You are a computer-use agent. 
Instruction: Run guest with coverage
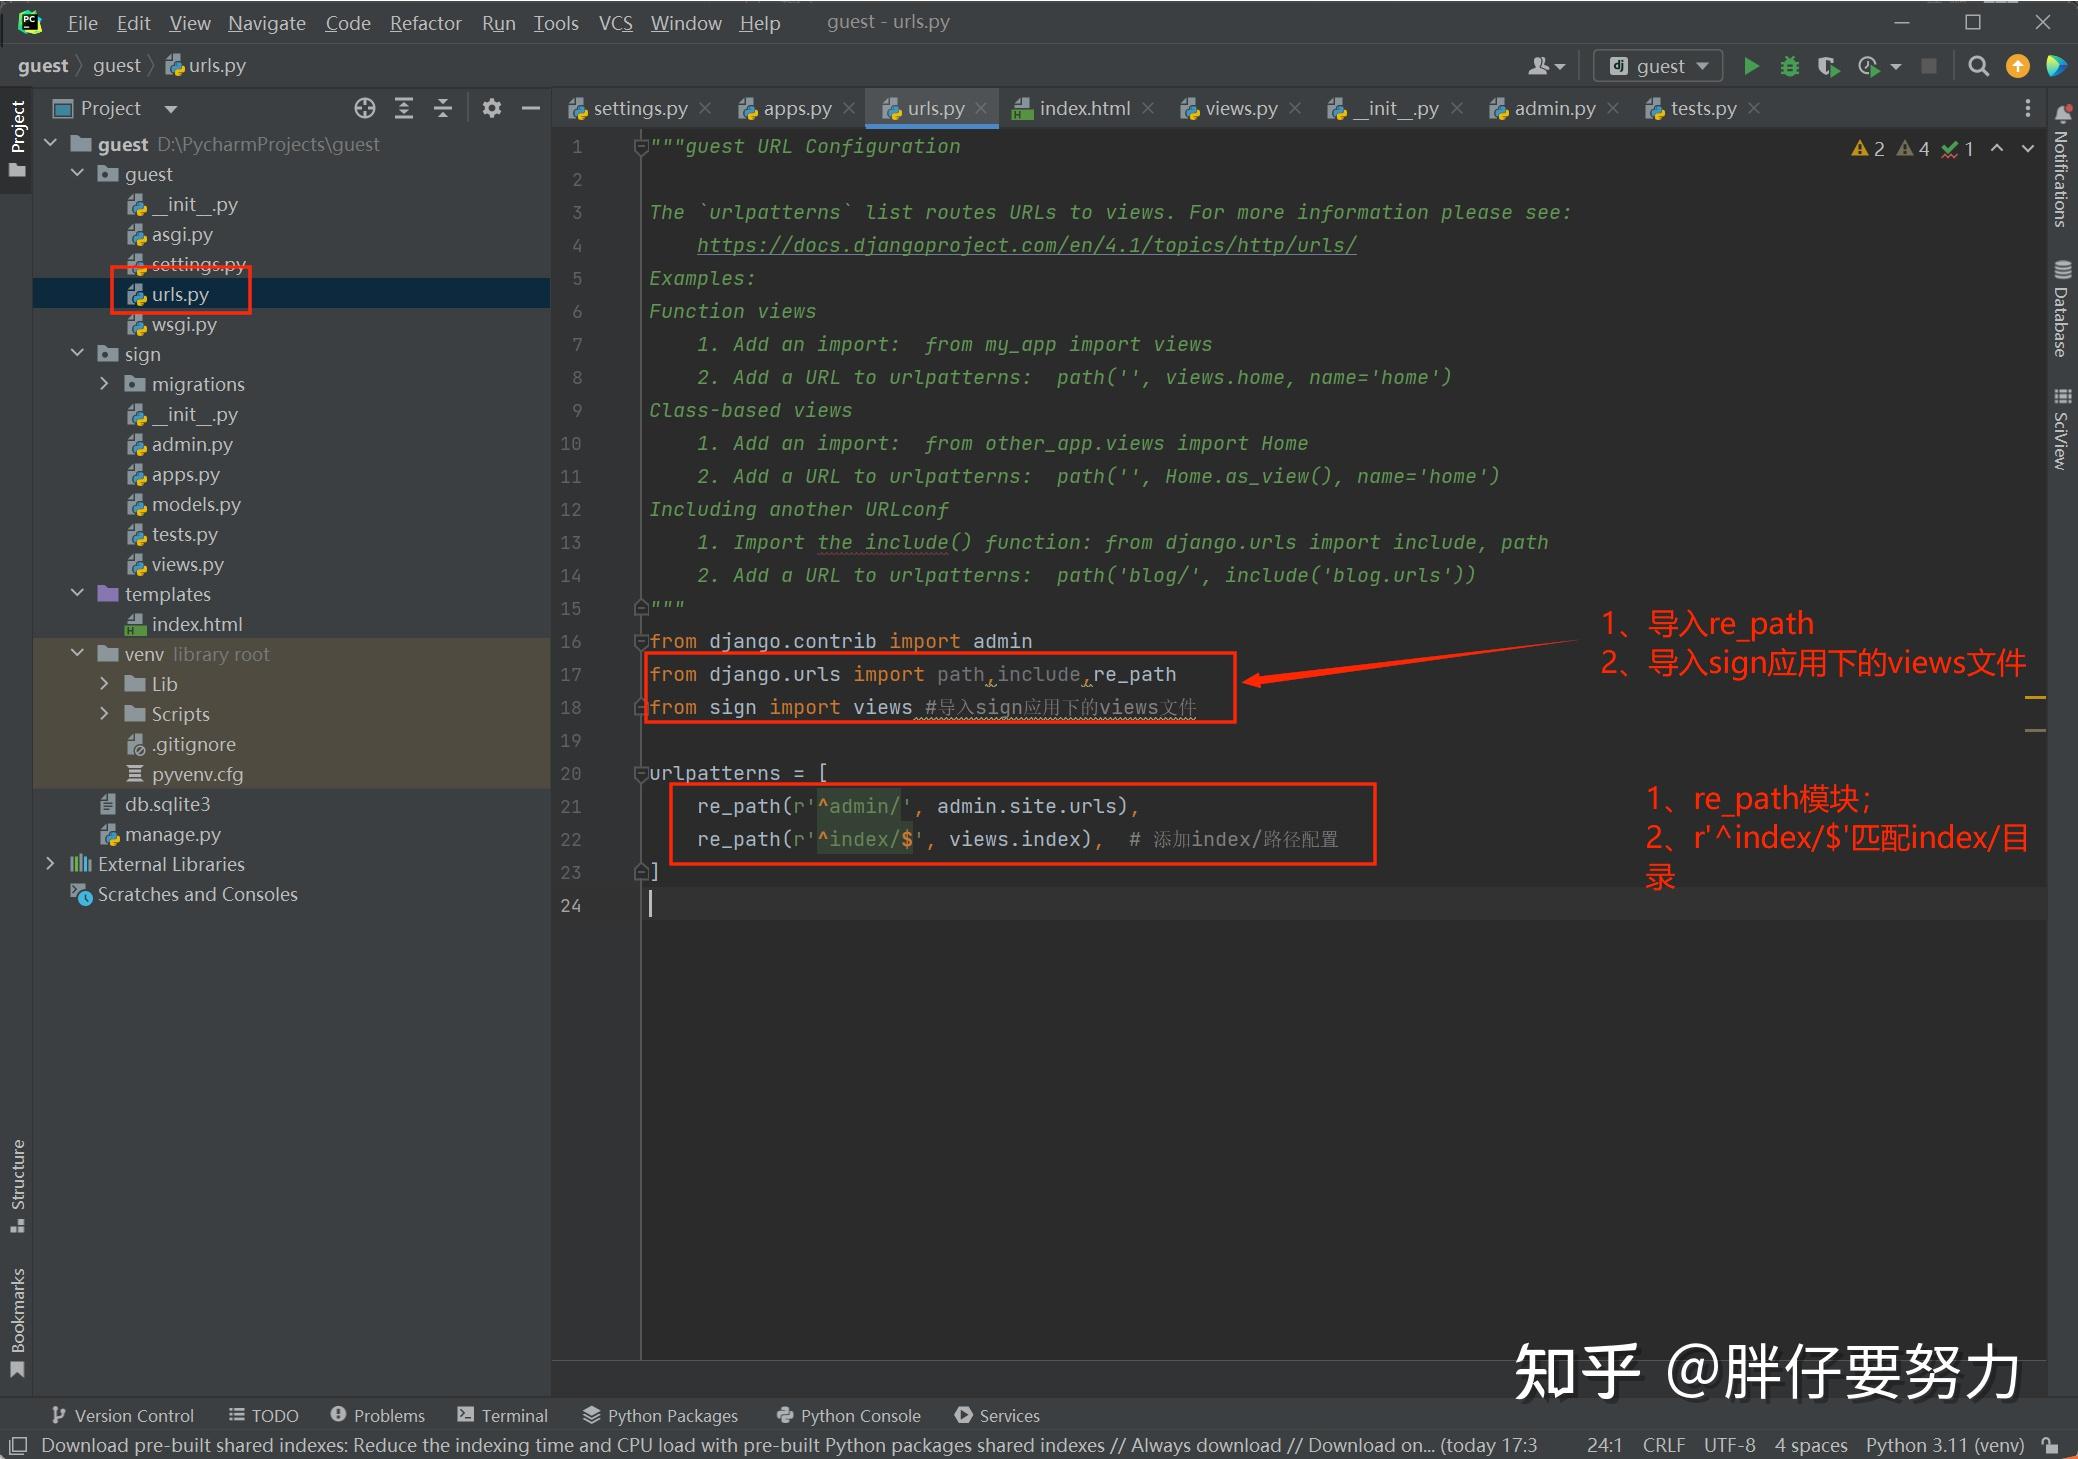[1827, 66]
